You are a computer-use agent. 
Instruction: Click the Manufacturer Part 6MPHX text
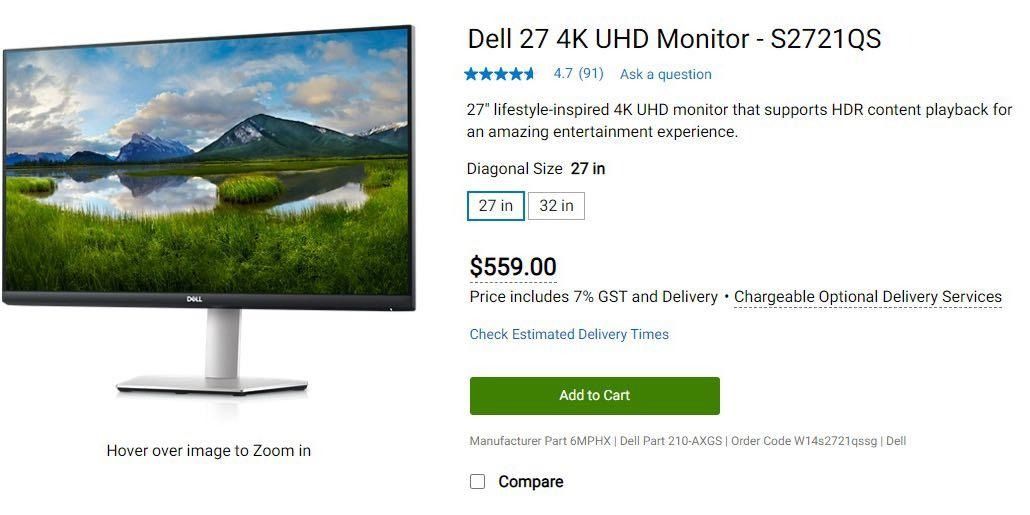point(540,441)
